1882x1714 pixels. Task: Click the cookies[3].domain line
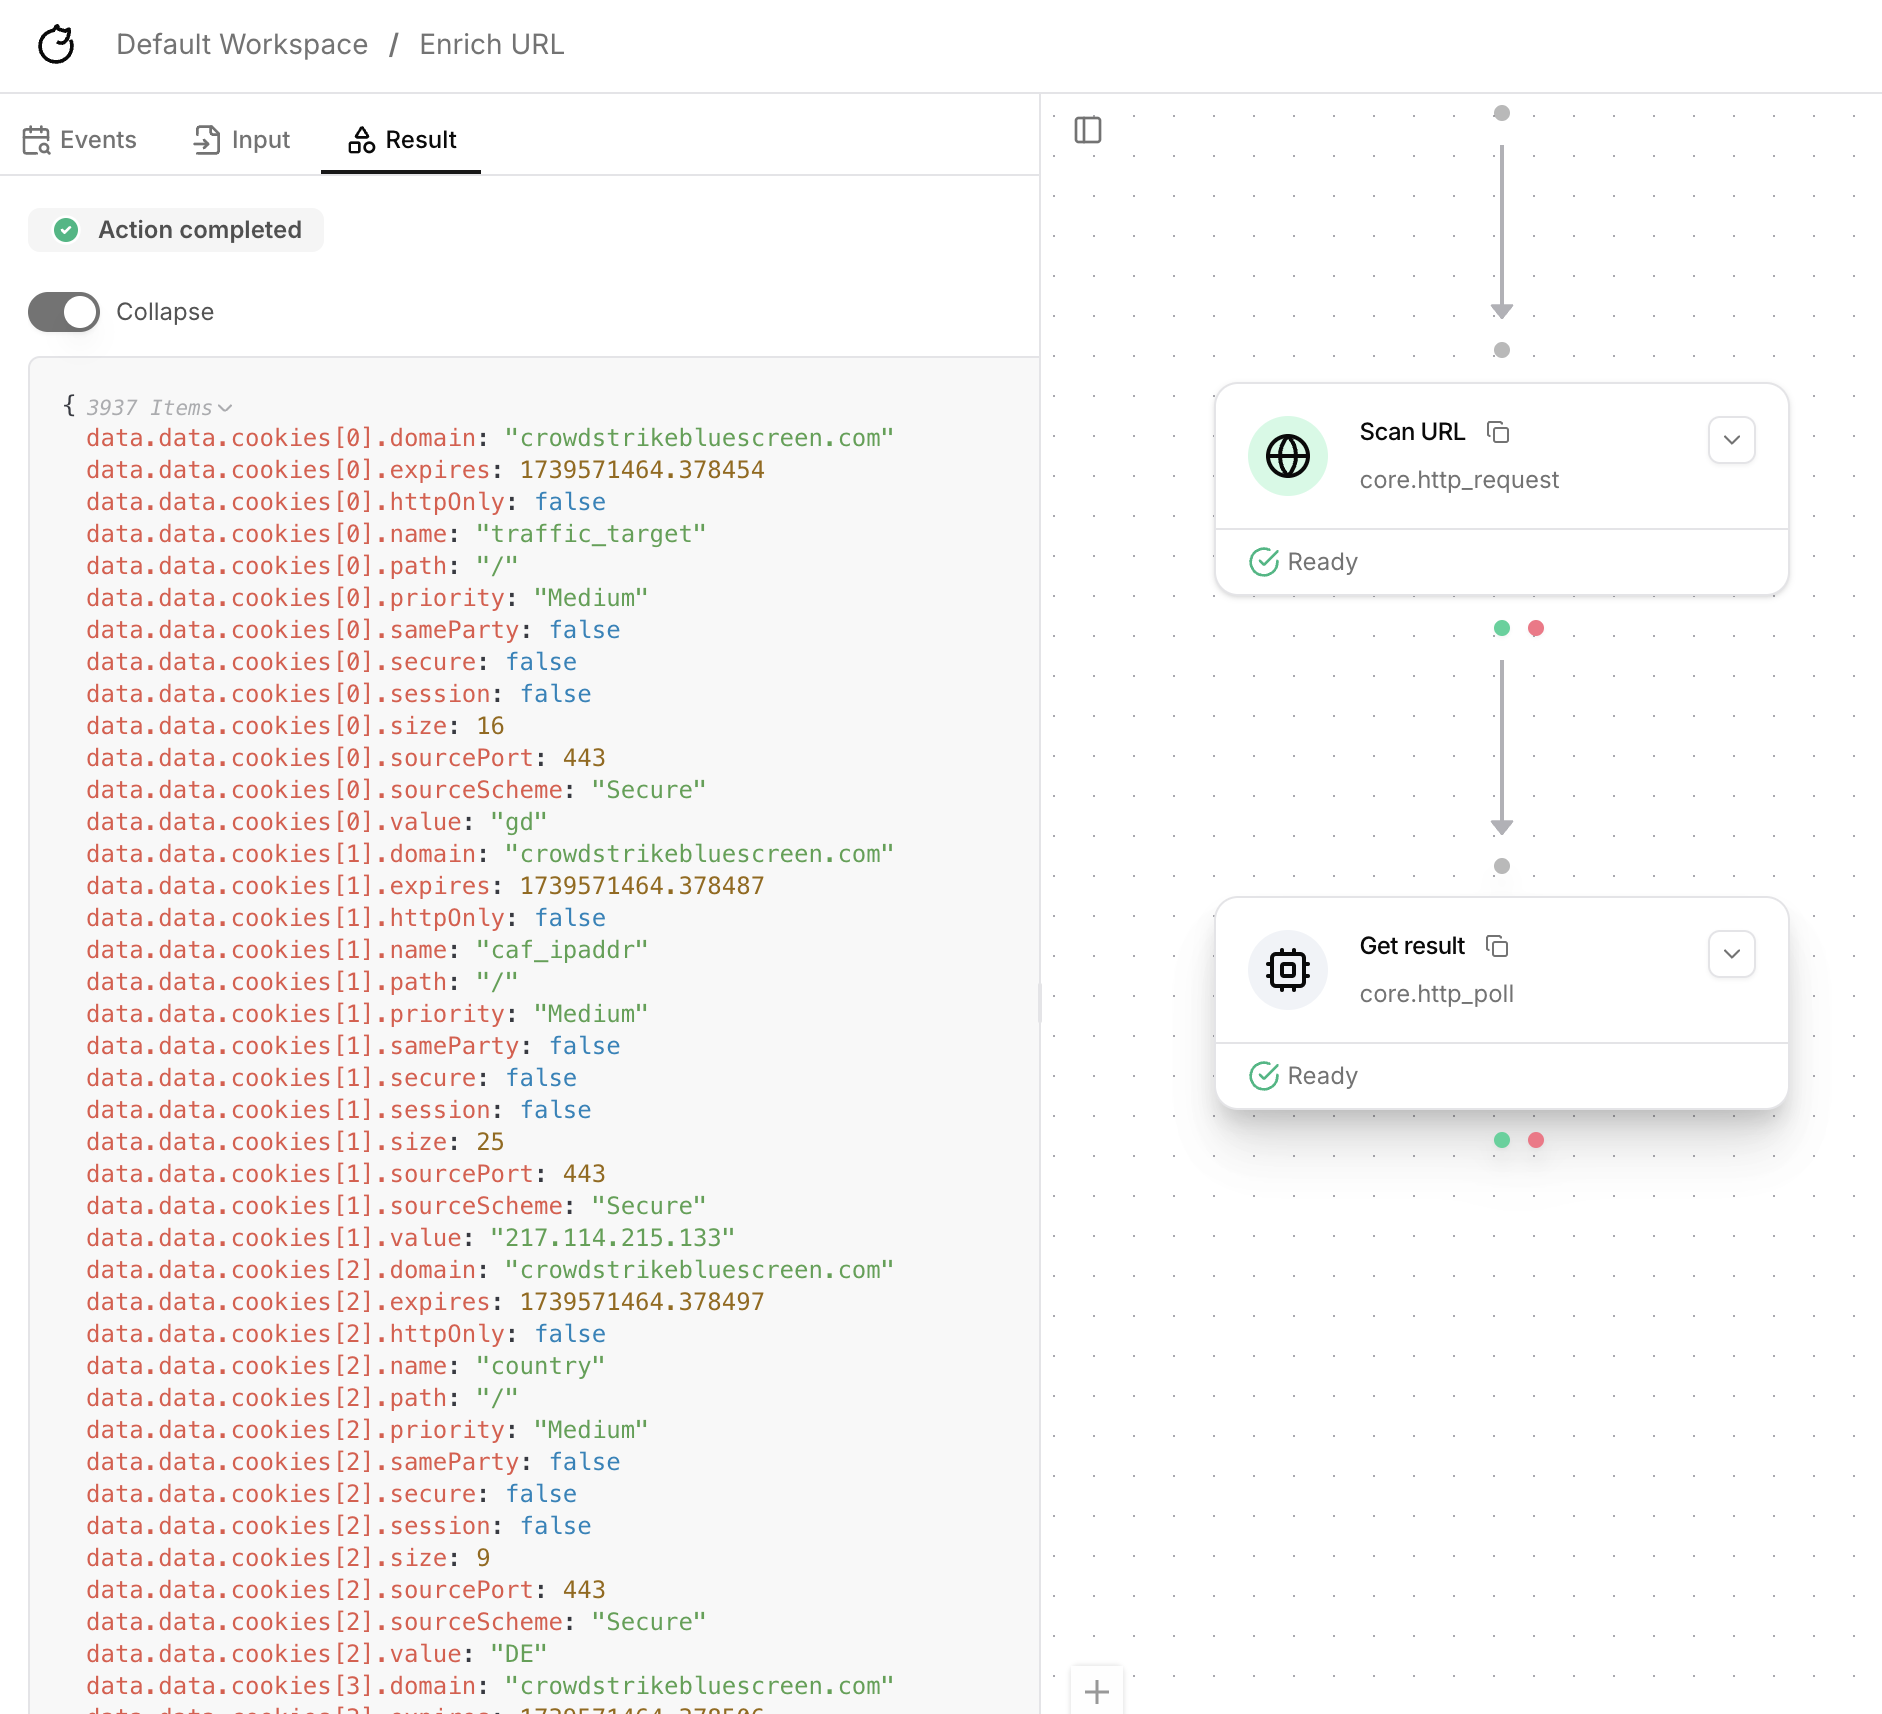[x=490, y=1686]
